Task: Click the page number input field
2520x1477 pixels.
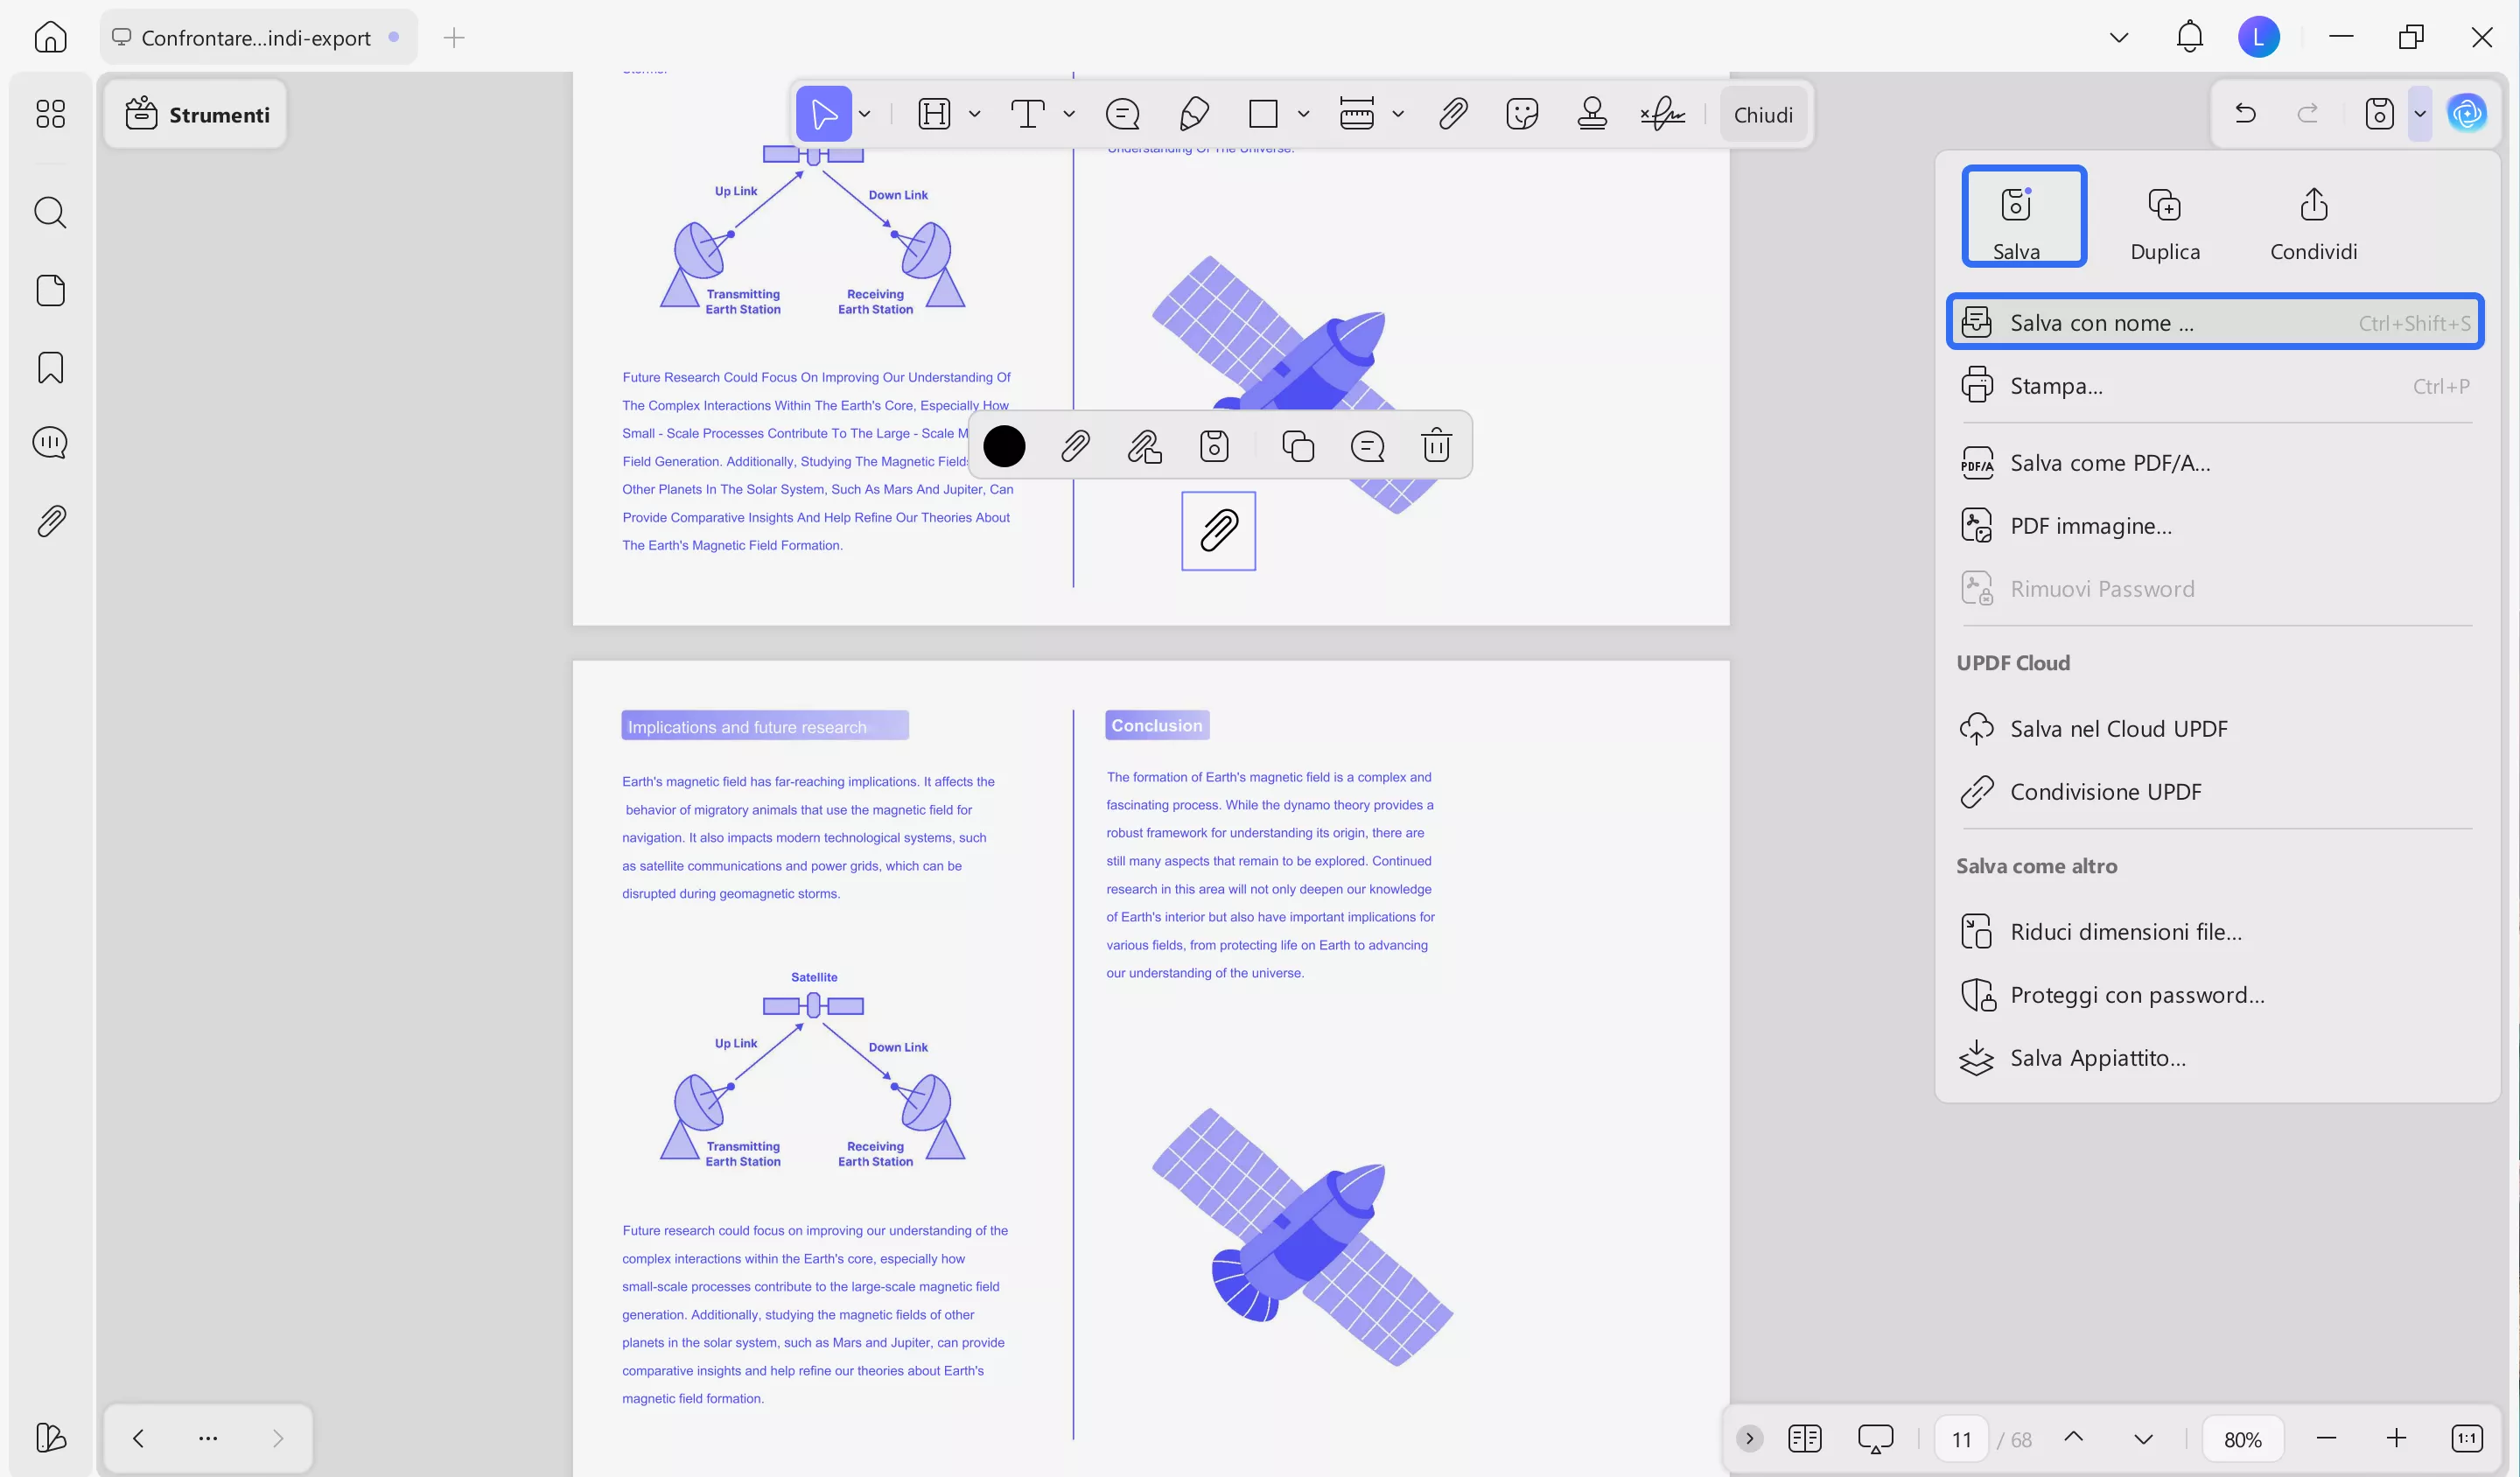Action: click(x=1961, y=1439)
